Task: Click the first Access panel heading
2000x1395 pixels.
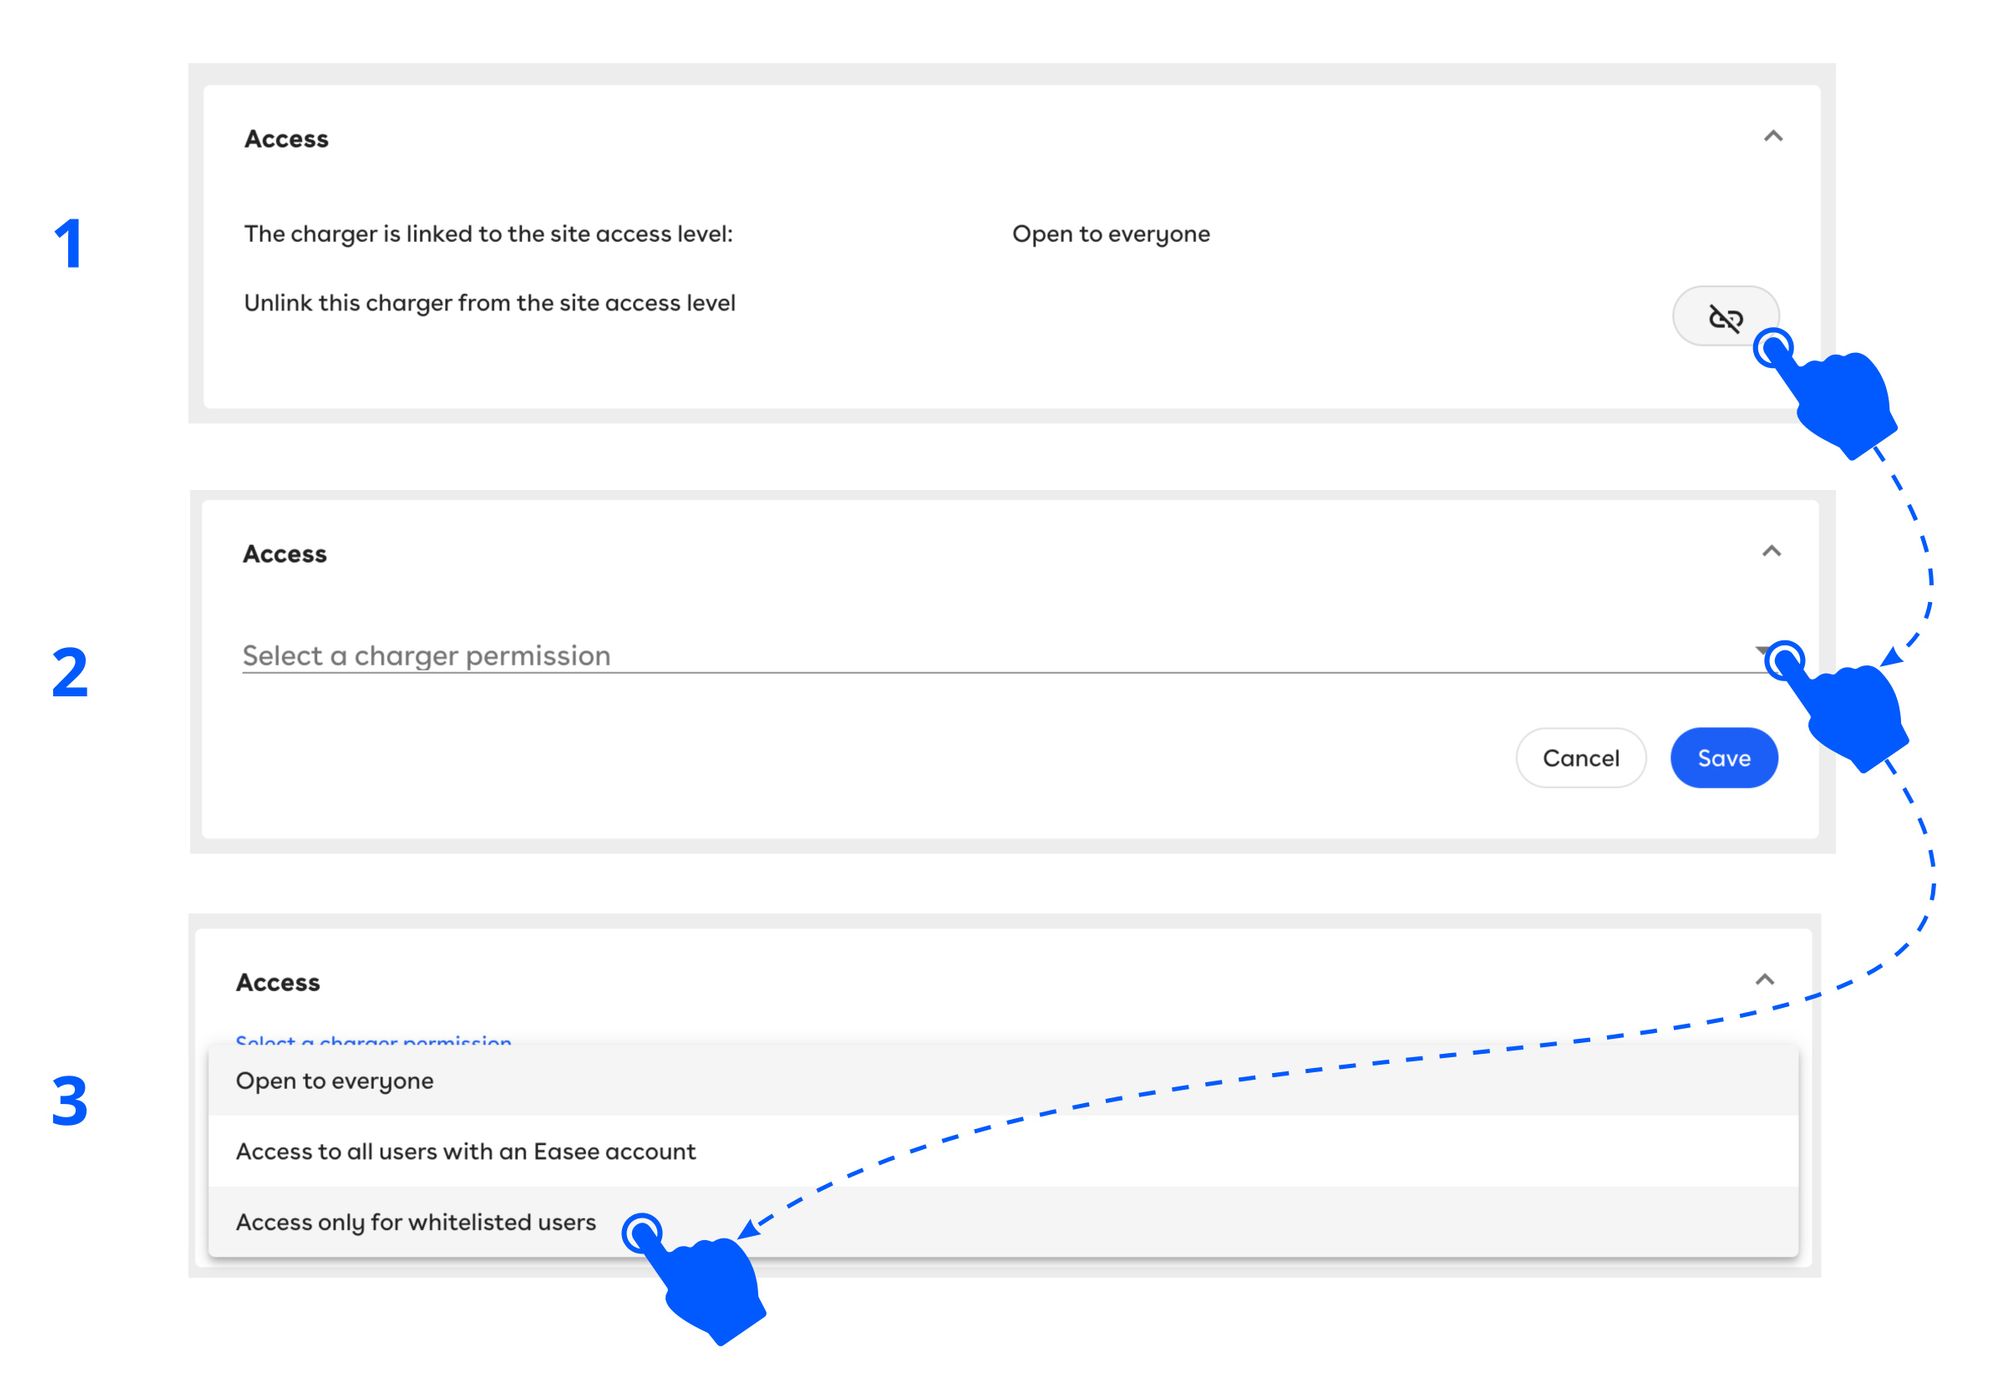Action: [286, 139]
